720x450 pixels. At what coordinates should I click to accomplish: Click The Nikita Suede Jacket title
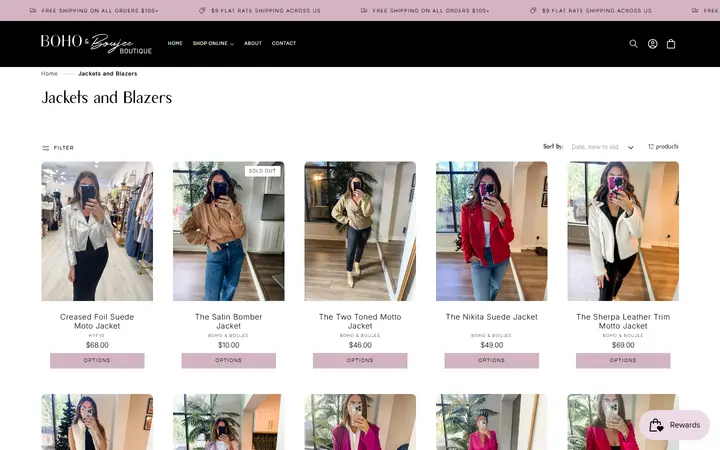click(491, 317)
